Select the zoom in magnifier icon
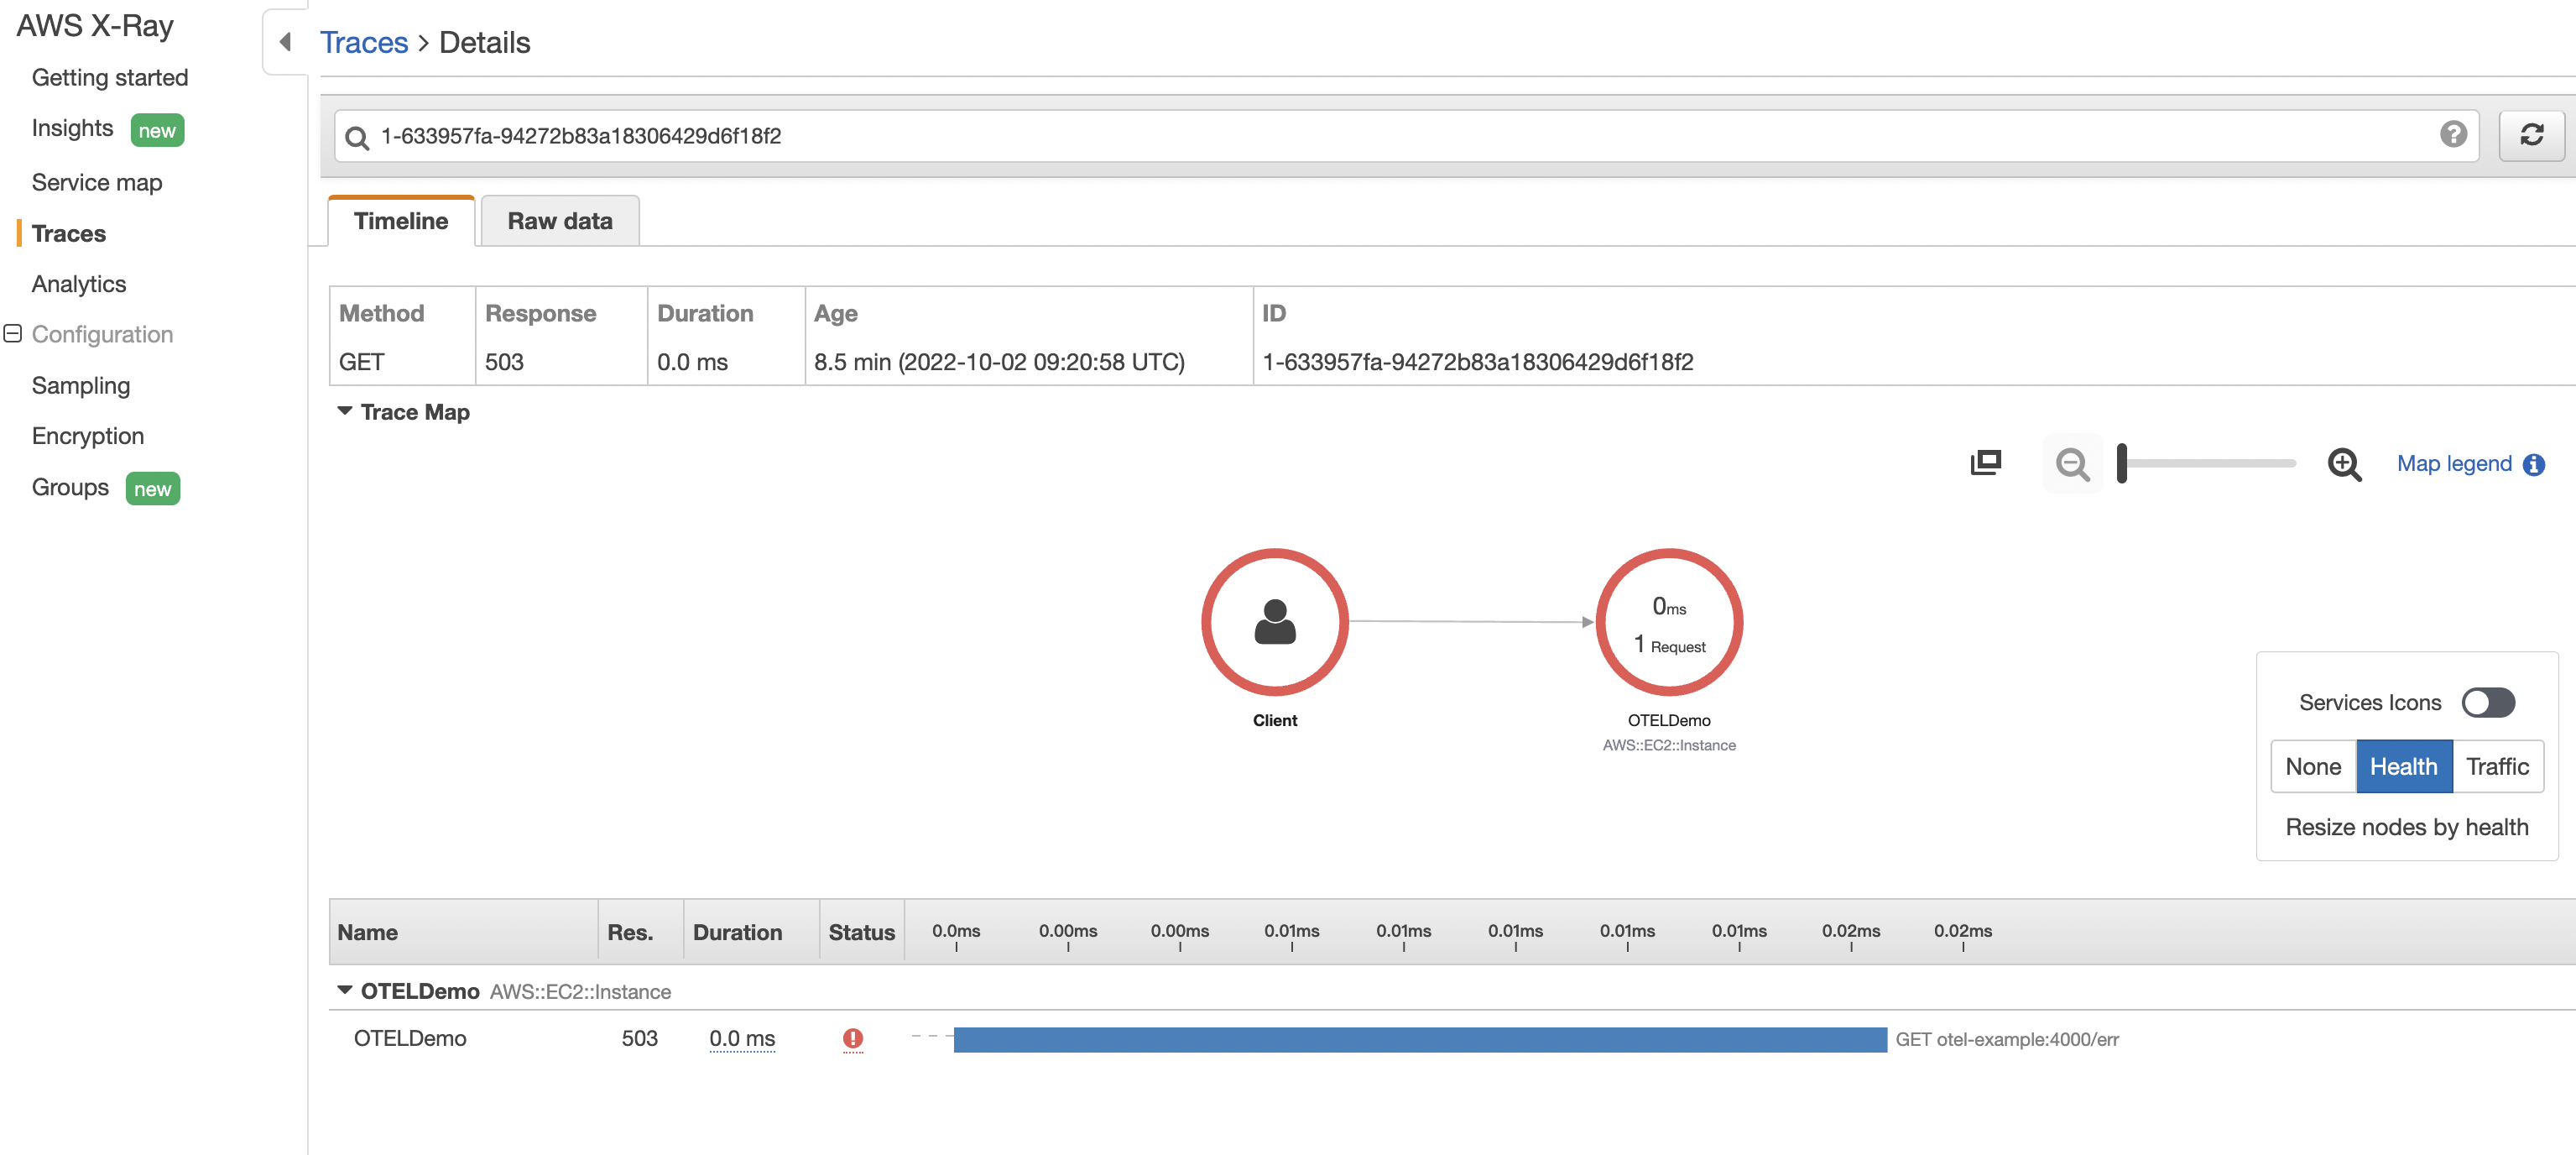The image size is (2576, 1155). (2344, 464)
